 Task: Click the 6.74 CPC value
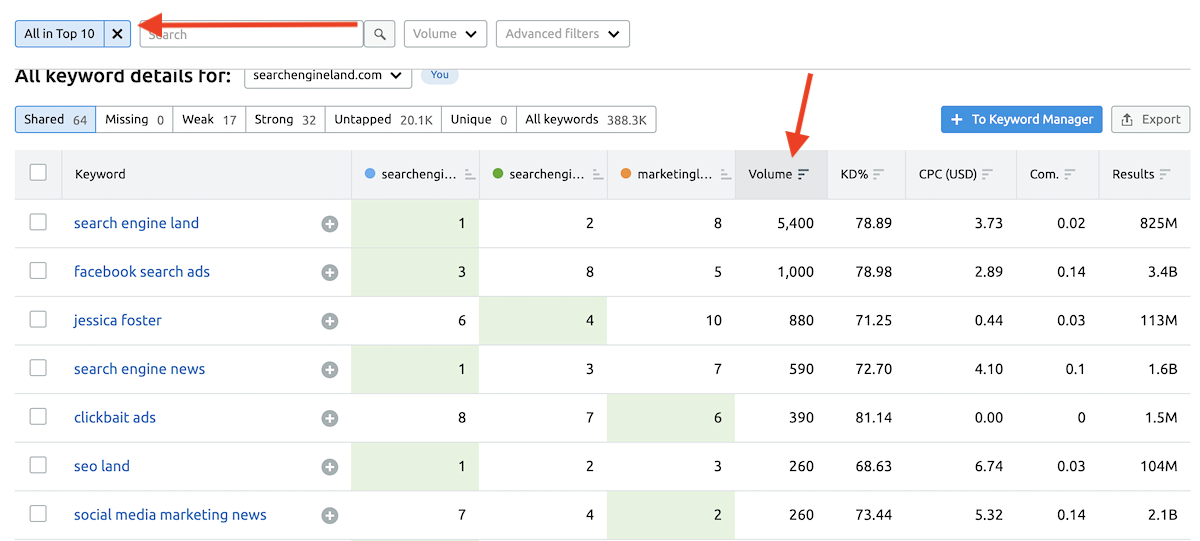[x=988, y=466]
